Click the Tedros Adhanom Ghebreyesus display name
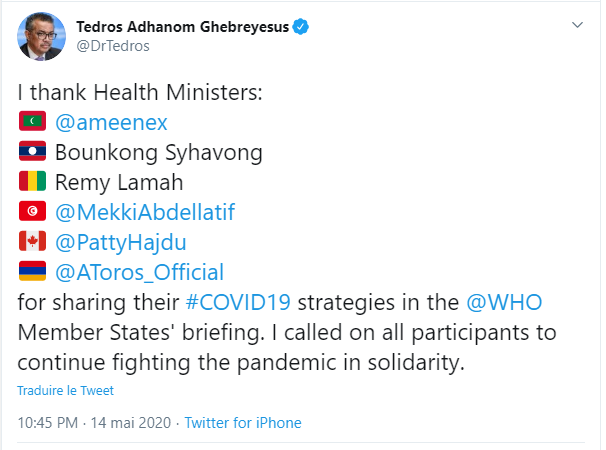 (182, 28)
